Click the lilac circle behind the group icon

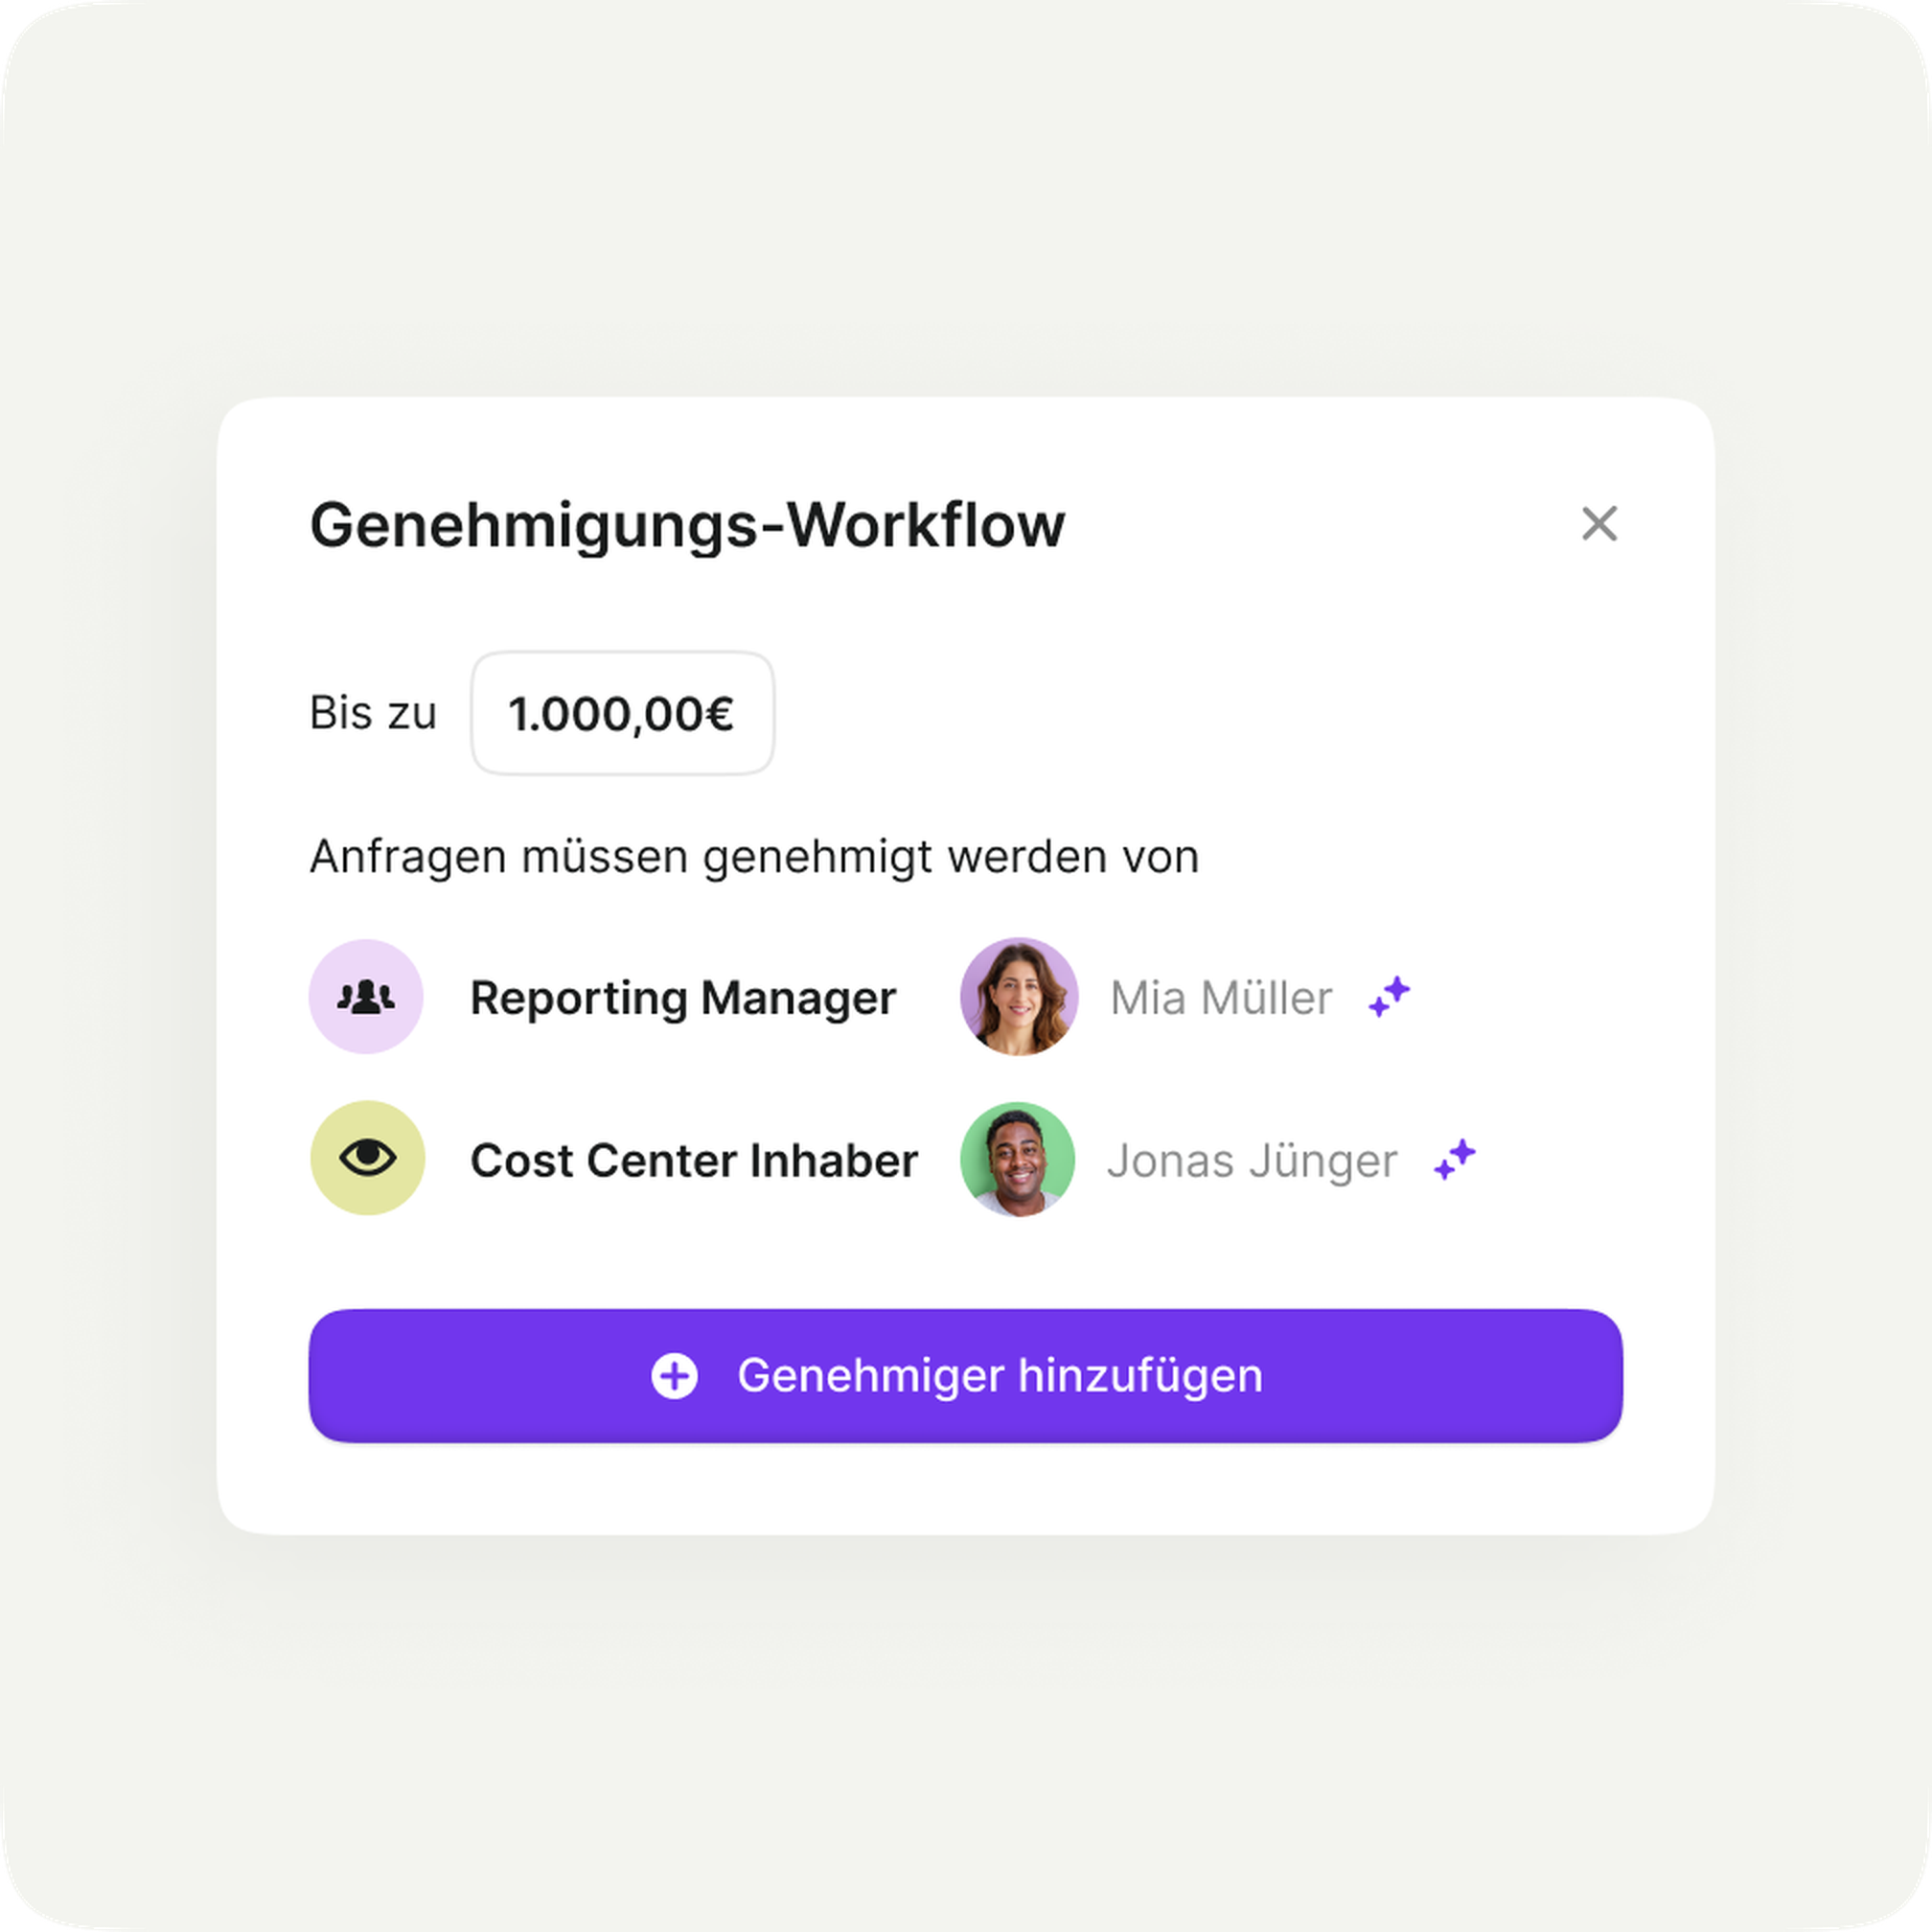(366, 996)
